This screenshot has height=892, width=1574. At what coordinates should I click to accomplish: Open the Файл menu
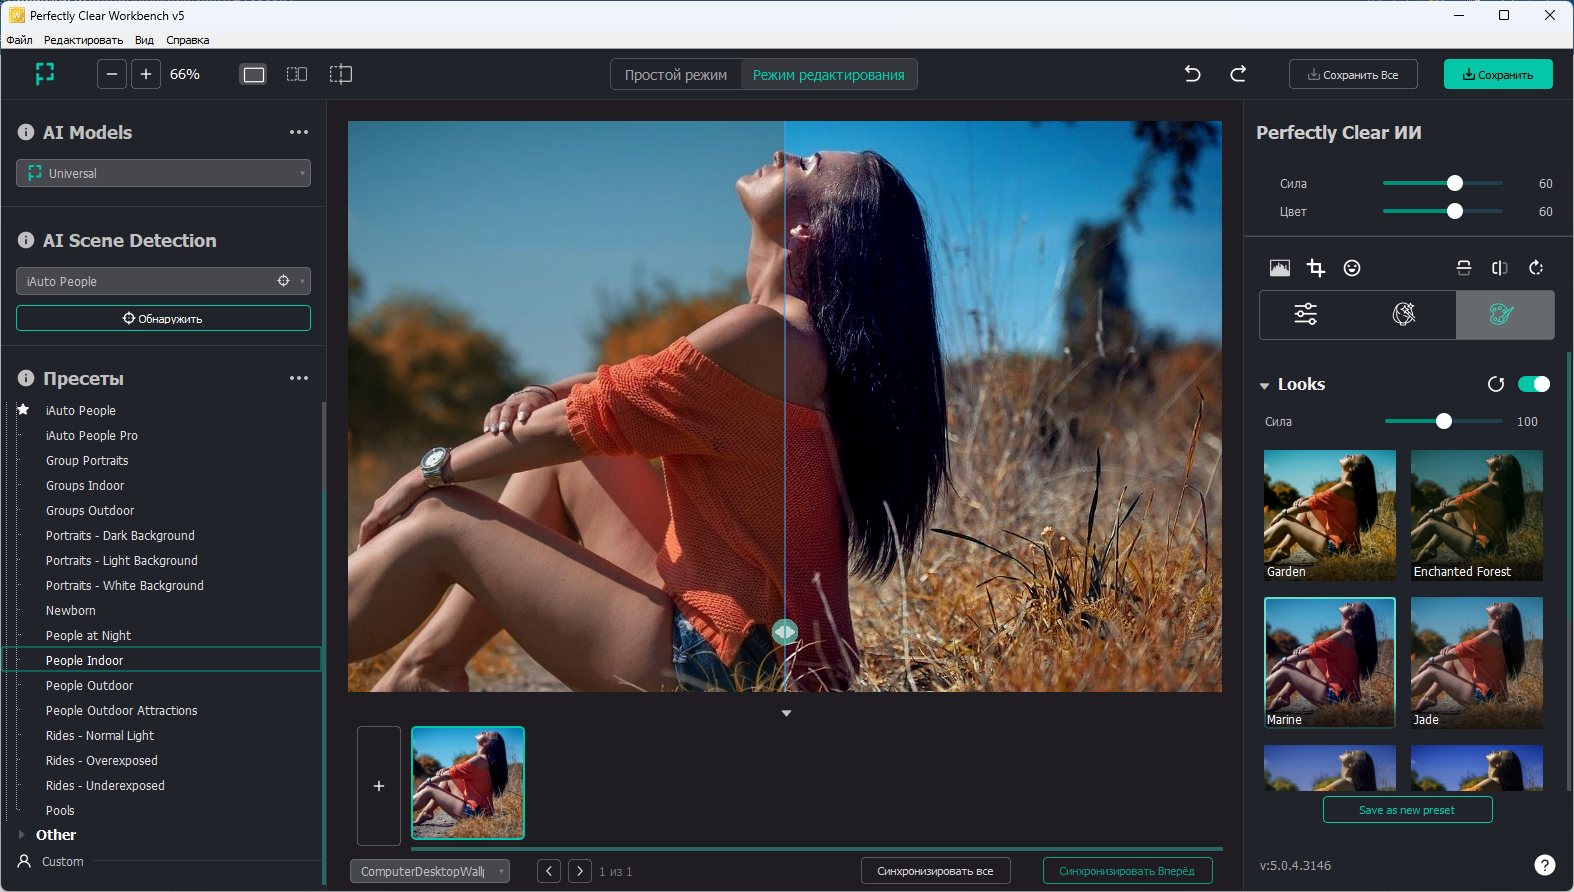(19, 40)
